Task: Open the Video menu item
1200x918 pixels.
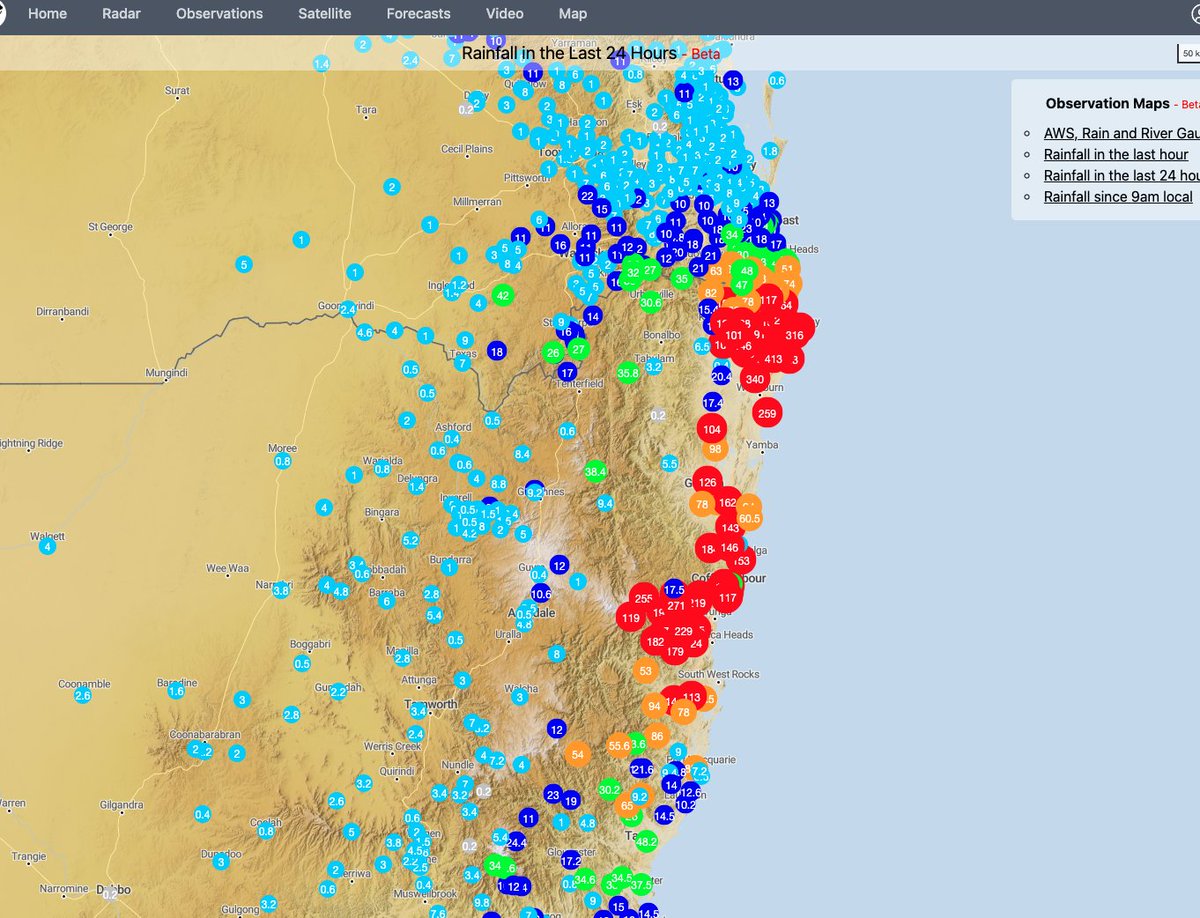Action: pyautogui.click(x=505, y=14)
